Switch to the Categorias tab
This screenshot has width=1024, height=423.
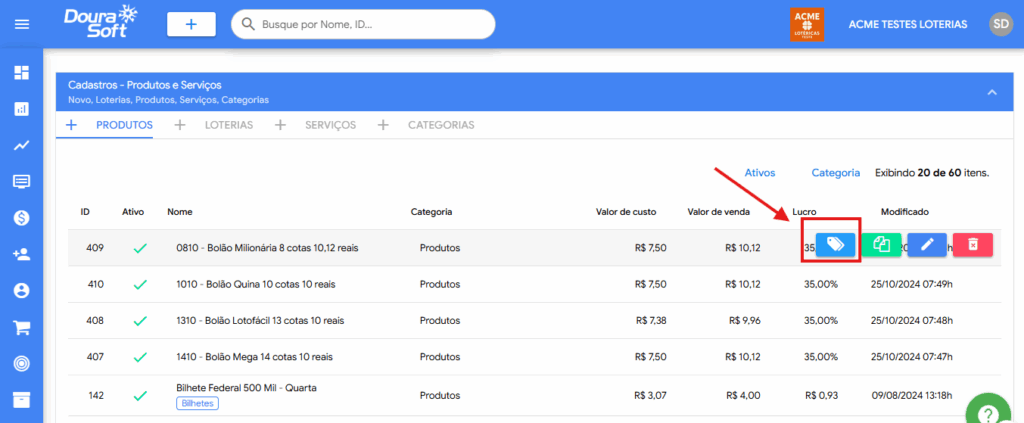click(440, 125)
